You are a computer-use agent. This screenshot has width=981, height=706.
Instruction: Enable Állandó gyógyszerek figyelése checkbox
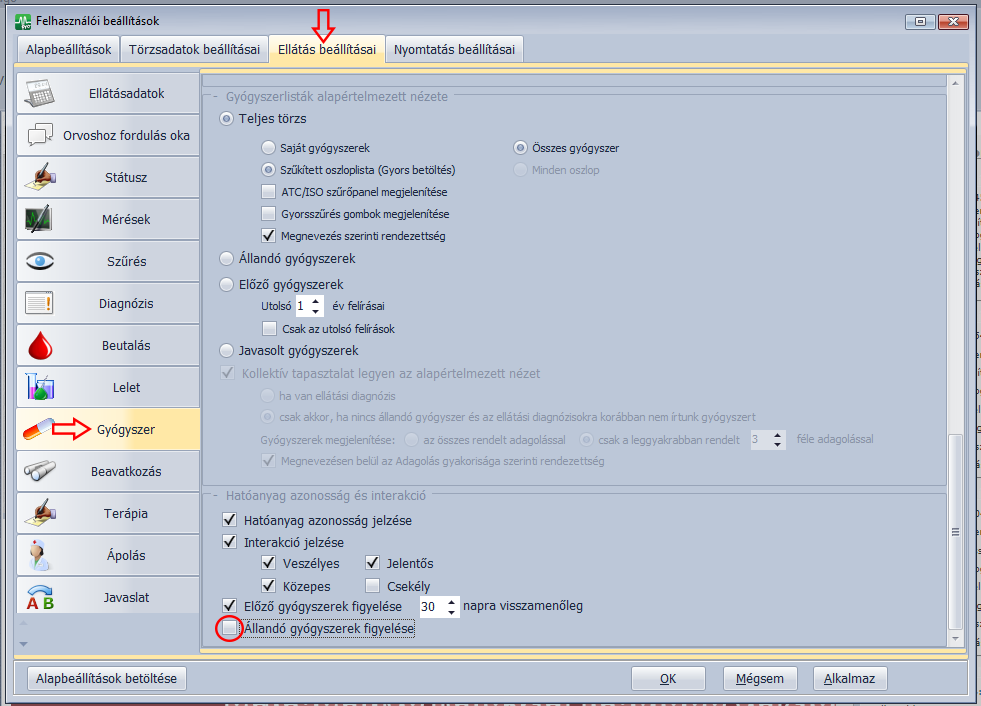click(230, 630)
